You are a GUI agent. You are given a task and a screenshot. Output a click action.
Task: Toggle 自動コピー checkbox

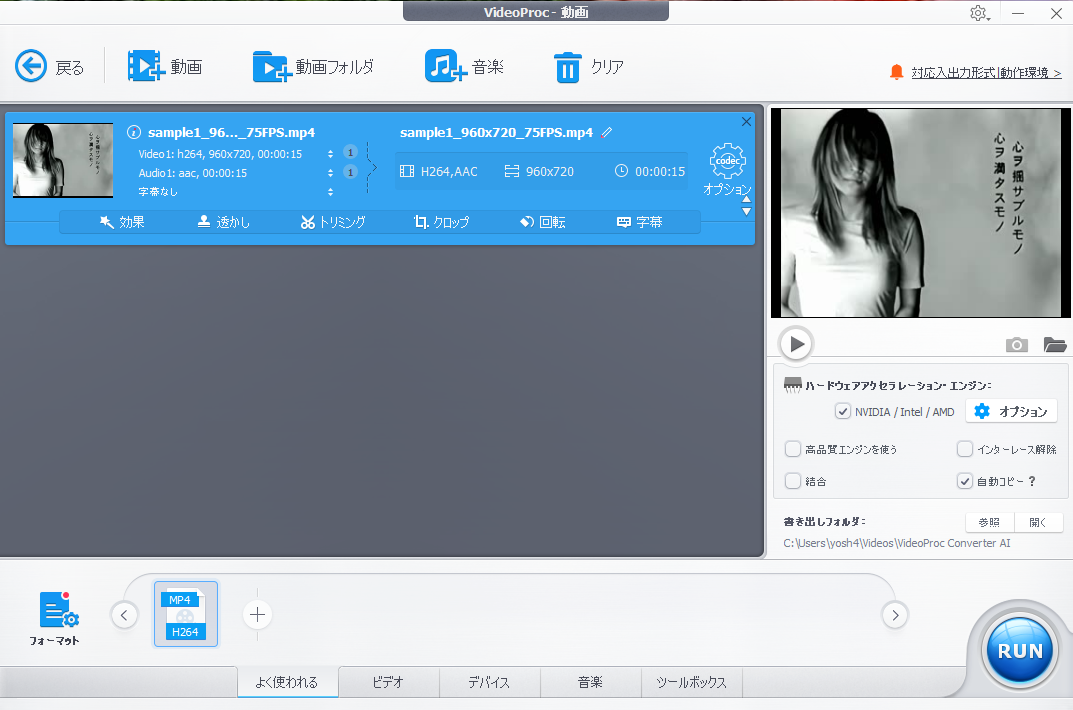[964, 481]
